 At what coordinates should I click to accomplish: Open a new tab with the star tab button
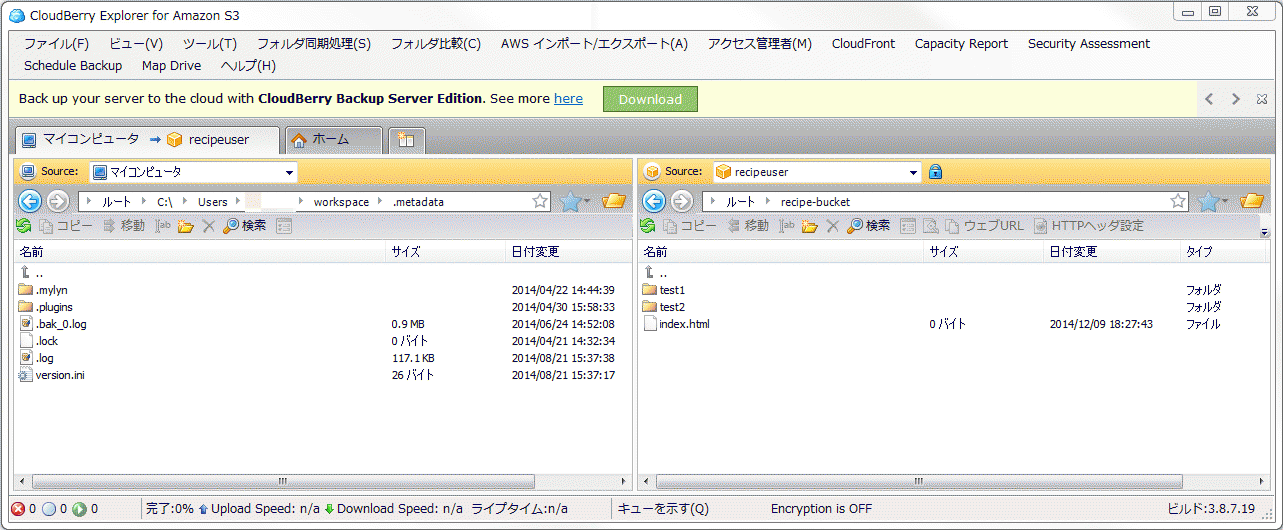(406, 140)
